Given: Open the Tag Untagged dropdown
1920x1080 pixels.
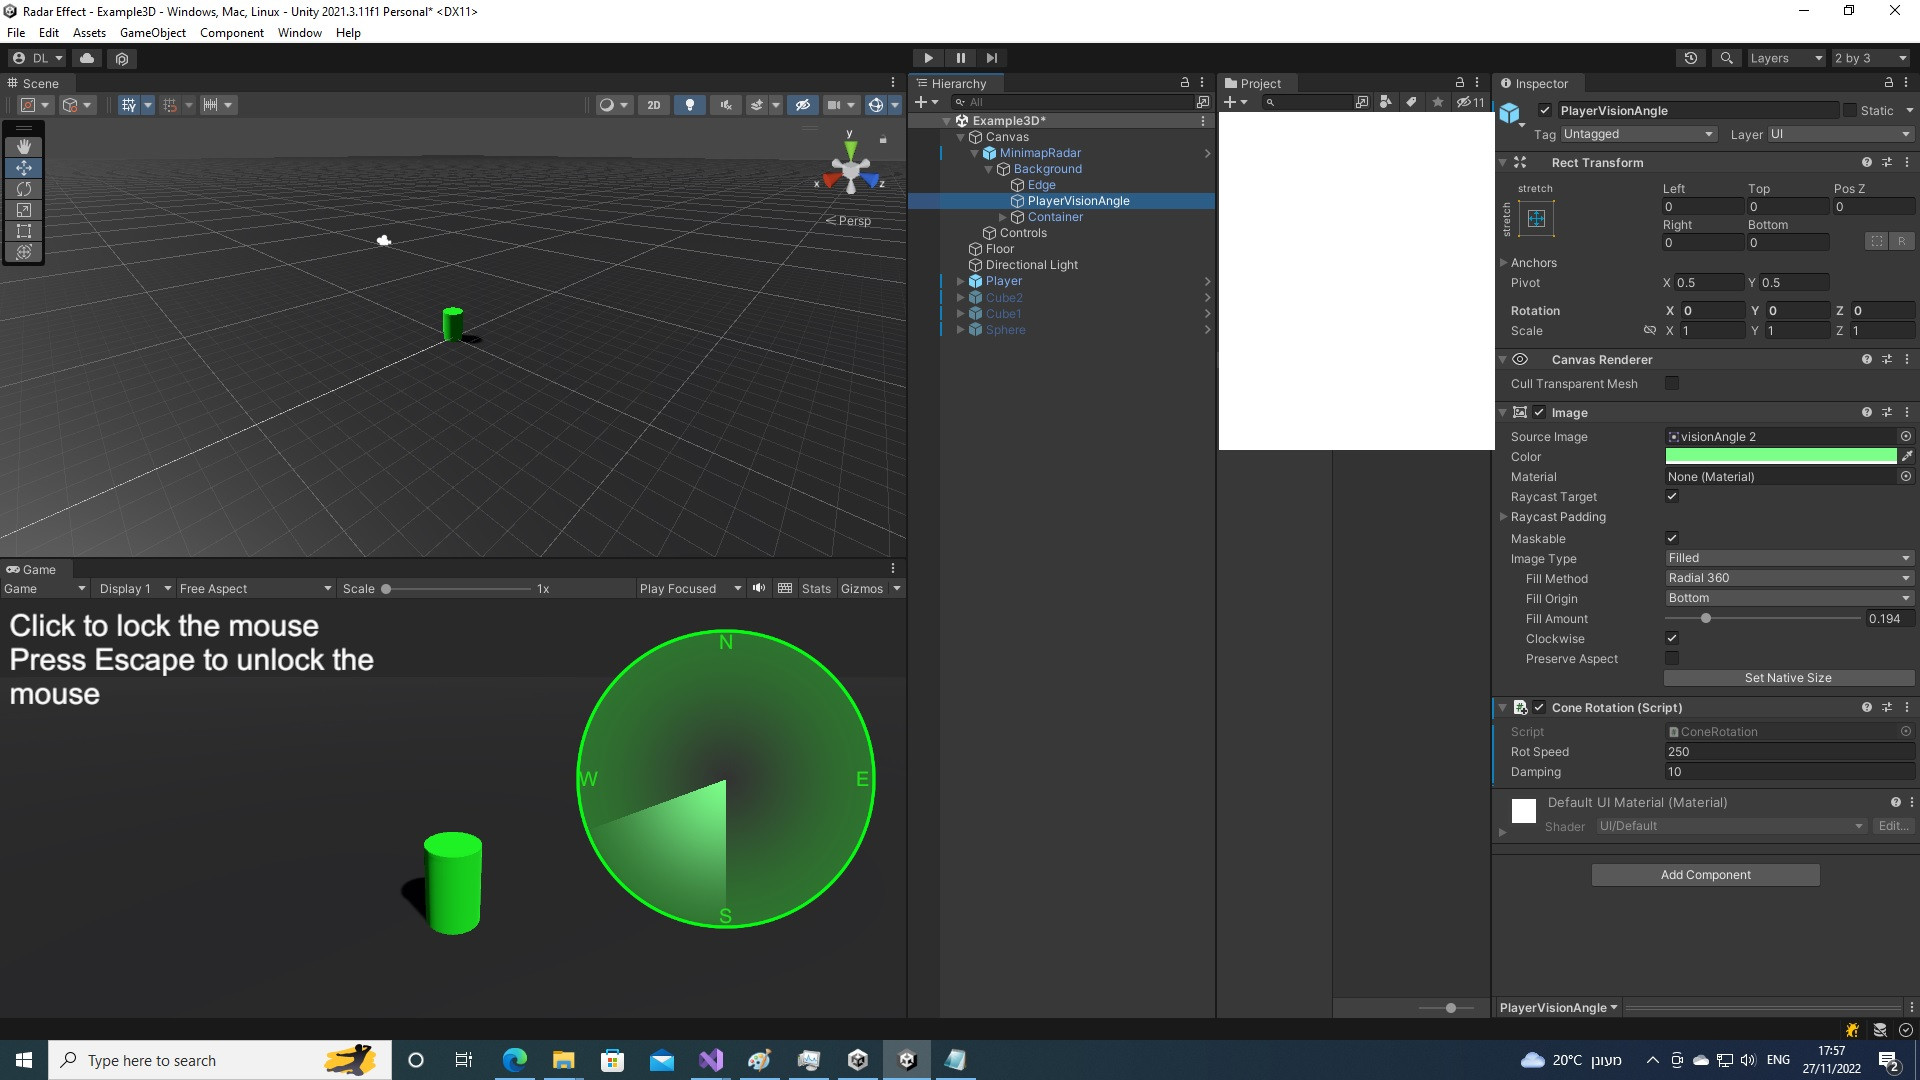Looking at the screenshot, I should point(1638,134).
